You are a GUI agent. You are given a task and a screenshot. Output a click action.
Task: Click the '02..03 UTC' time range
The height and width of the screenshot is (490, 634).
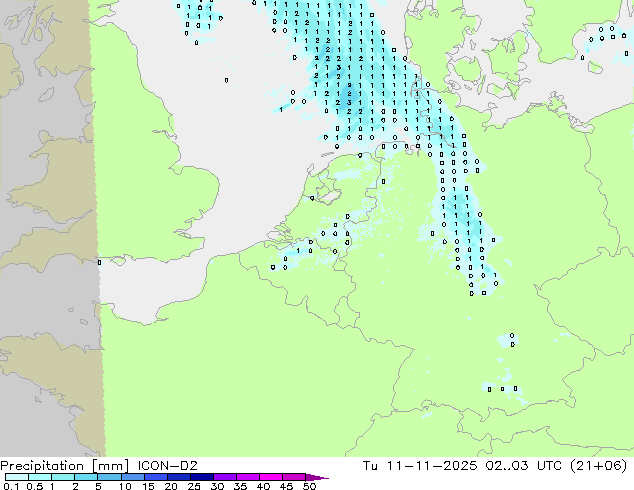pos(524,466)
